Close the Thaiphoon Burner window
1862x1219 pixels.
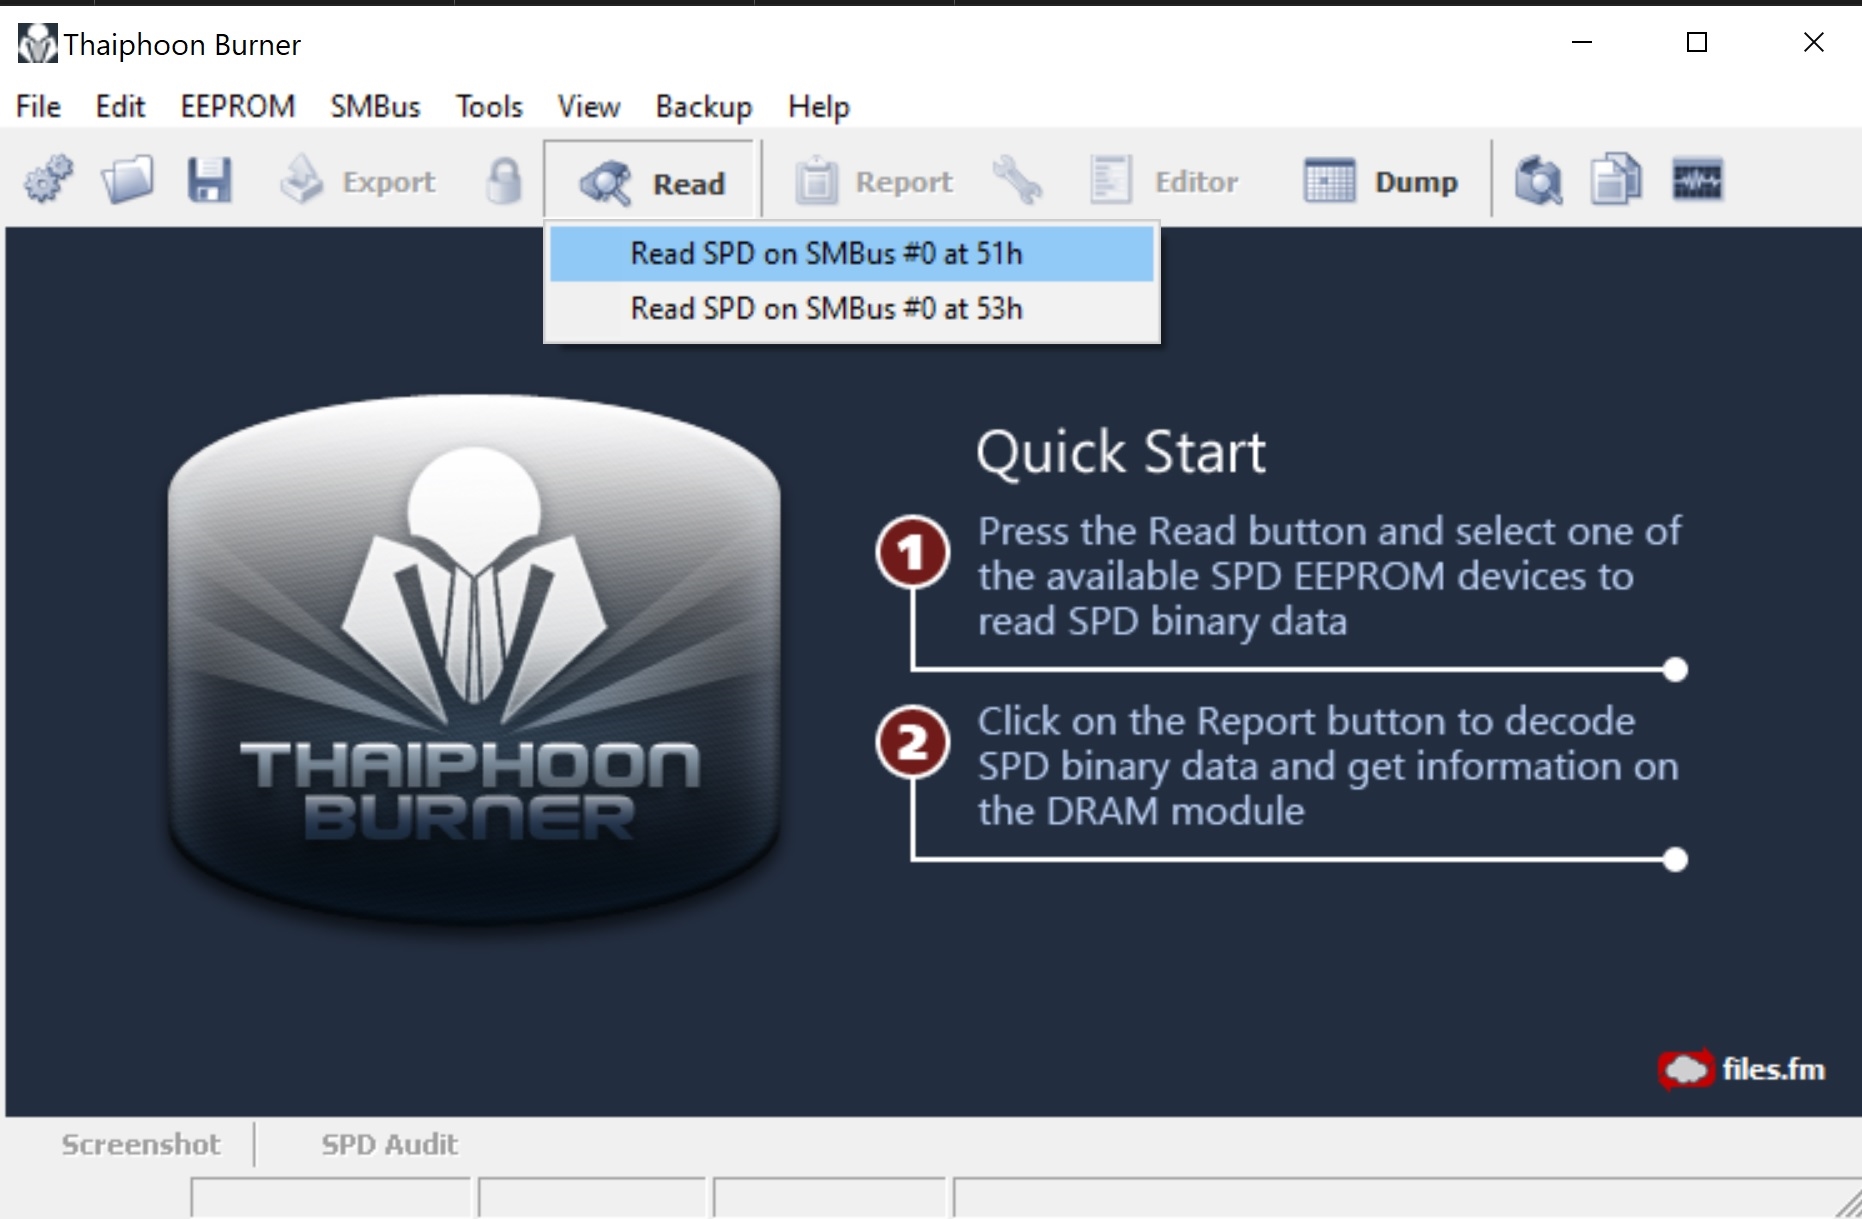click(1814, 42)
